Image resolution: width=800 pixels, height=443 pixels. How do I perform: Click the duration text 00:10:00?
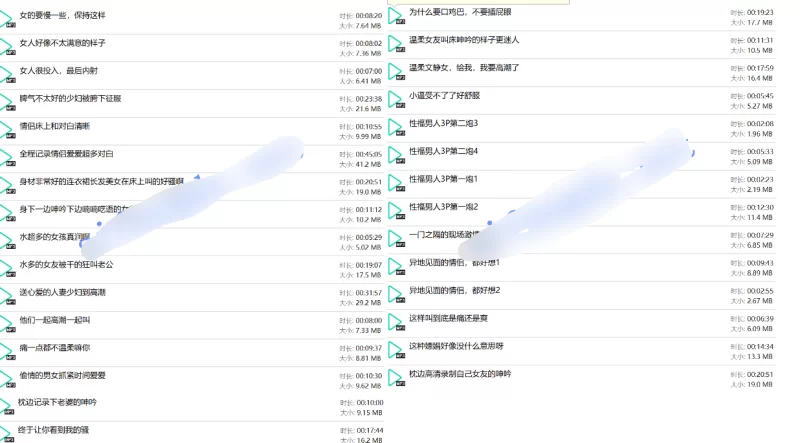pos(370,403)
